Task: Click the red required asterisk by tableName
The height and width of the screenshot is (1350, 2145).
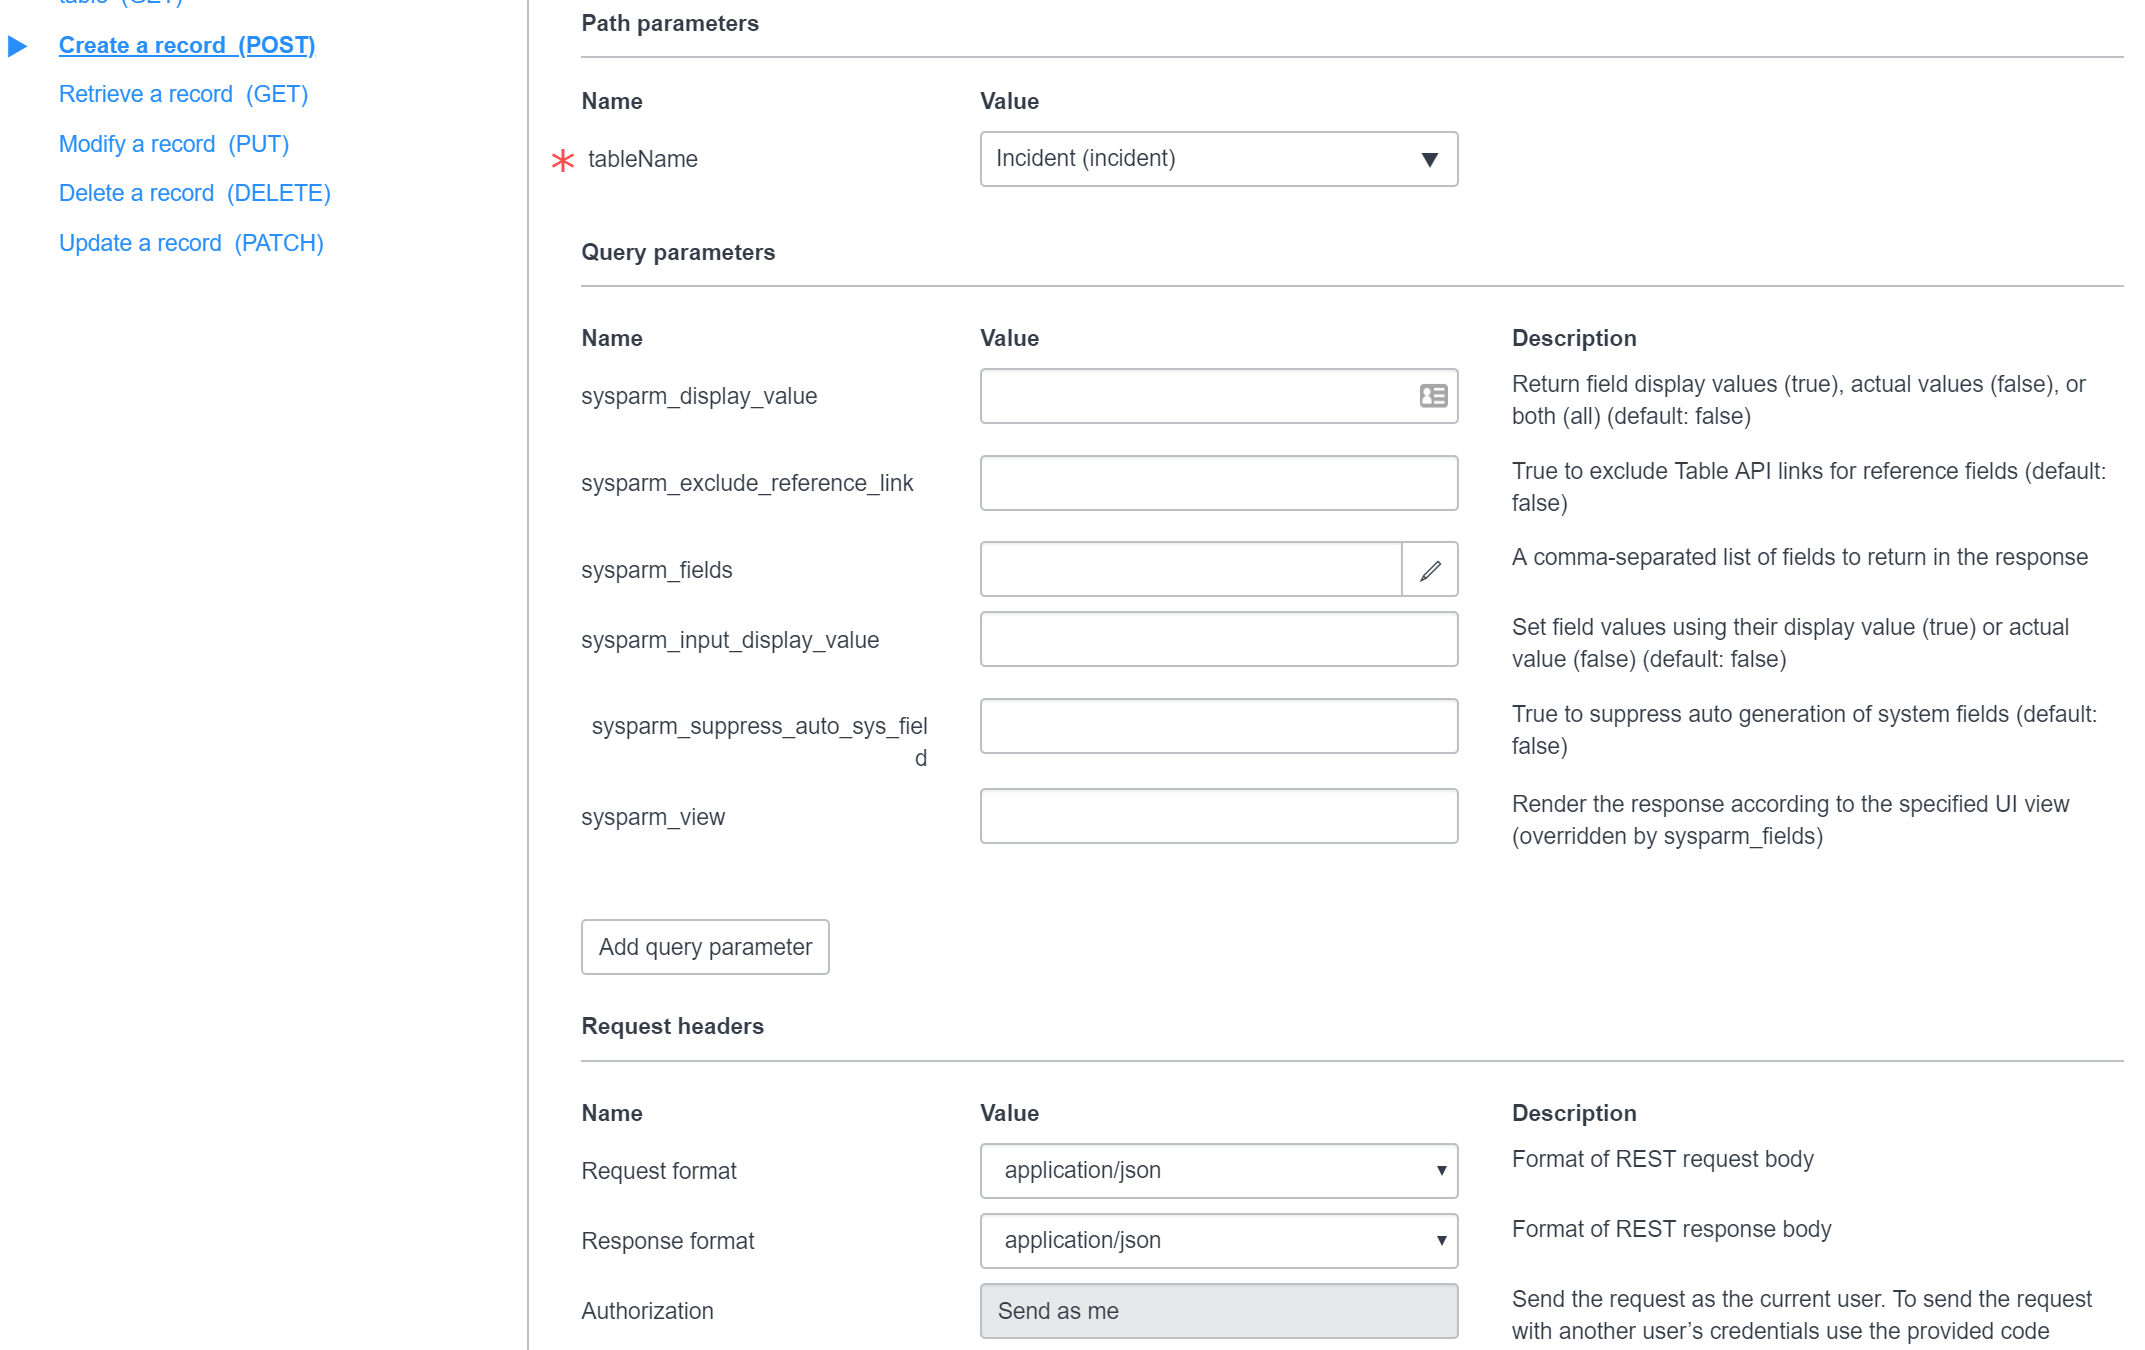Action: point(563,160)
